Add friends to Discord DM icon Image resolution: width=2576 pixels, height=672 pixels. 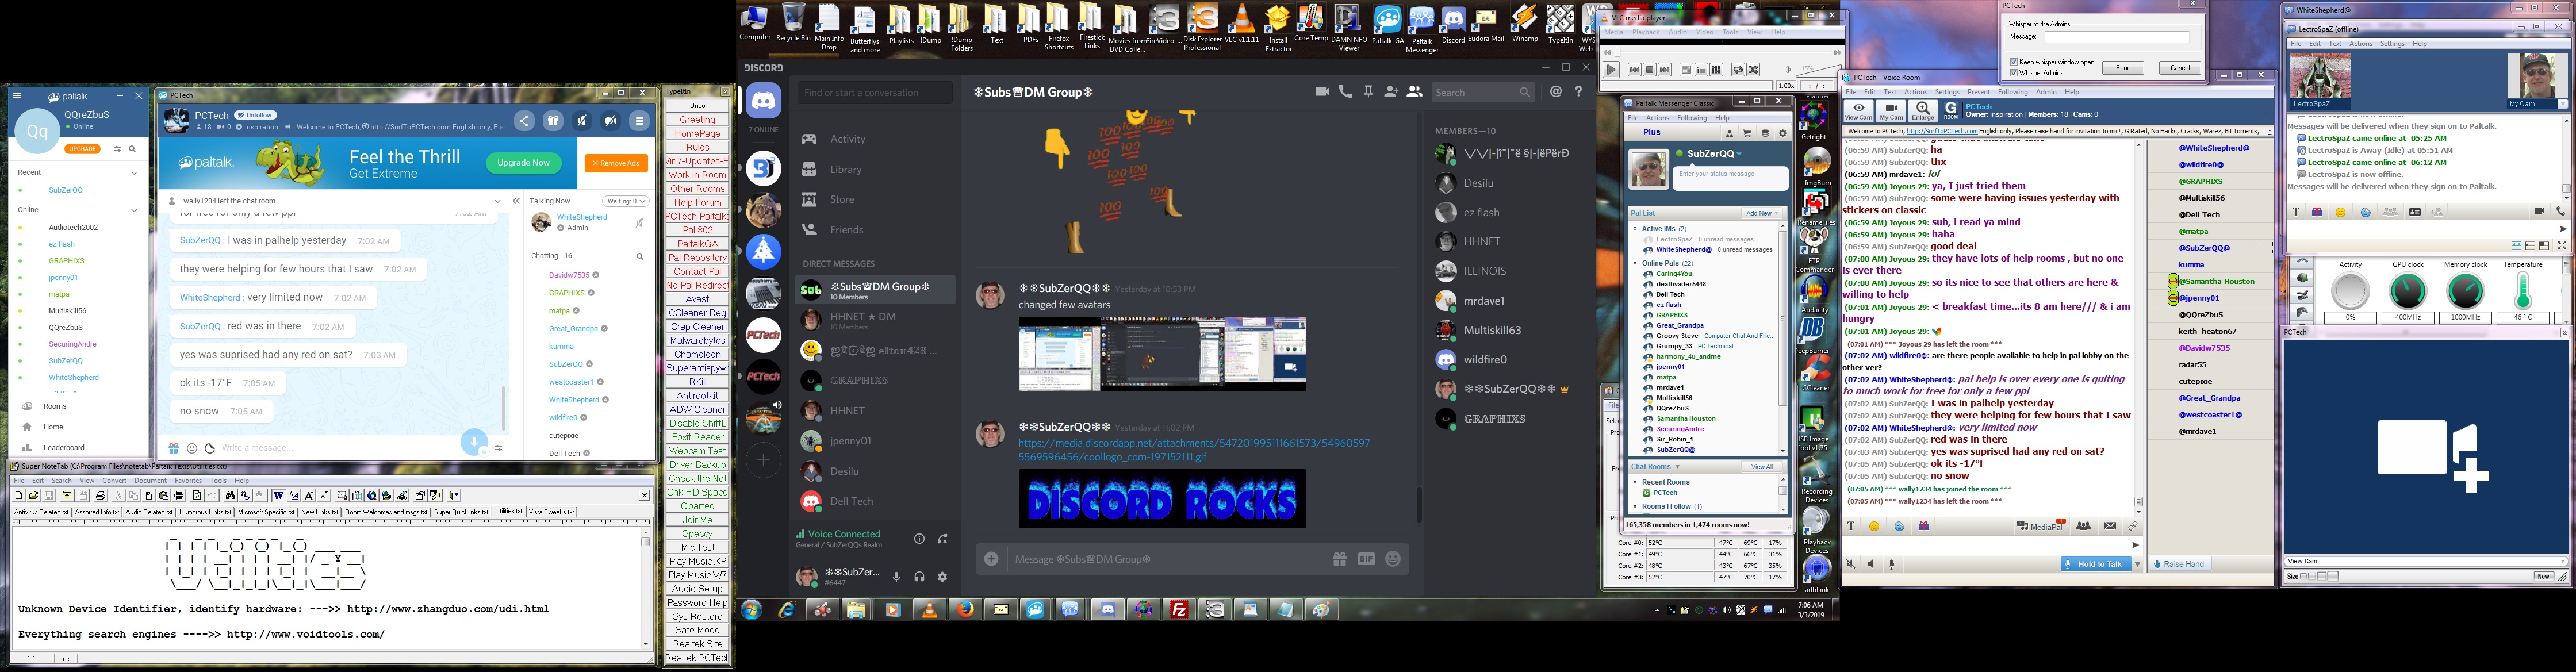click(1391, 92)
